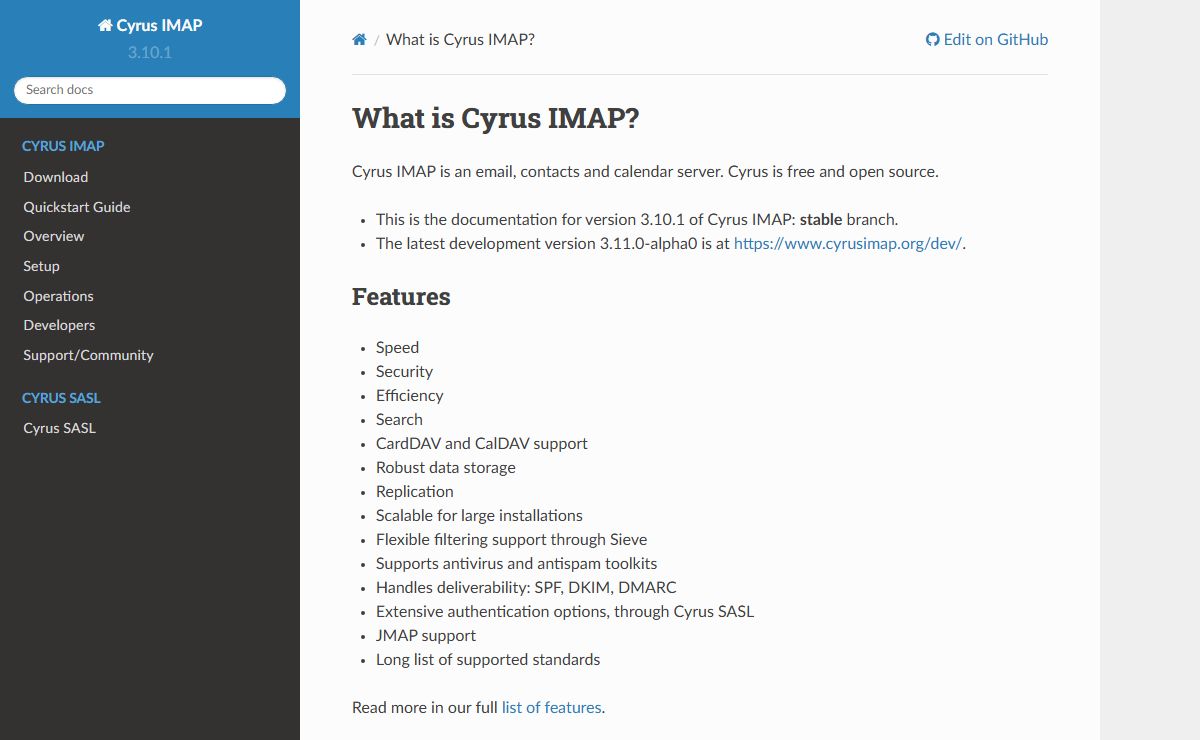Open Operations sidebar entry
This screenshot has height=740, width=1200.
59,296
